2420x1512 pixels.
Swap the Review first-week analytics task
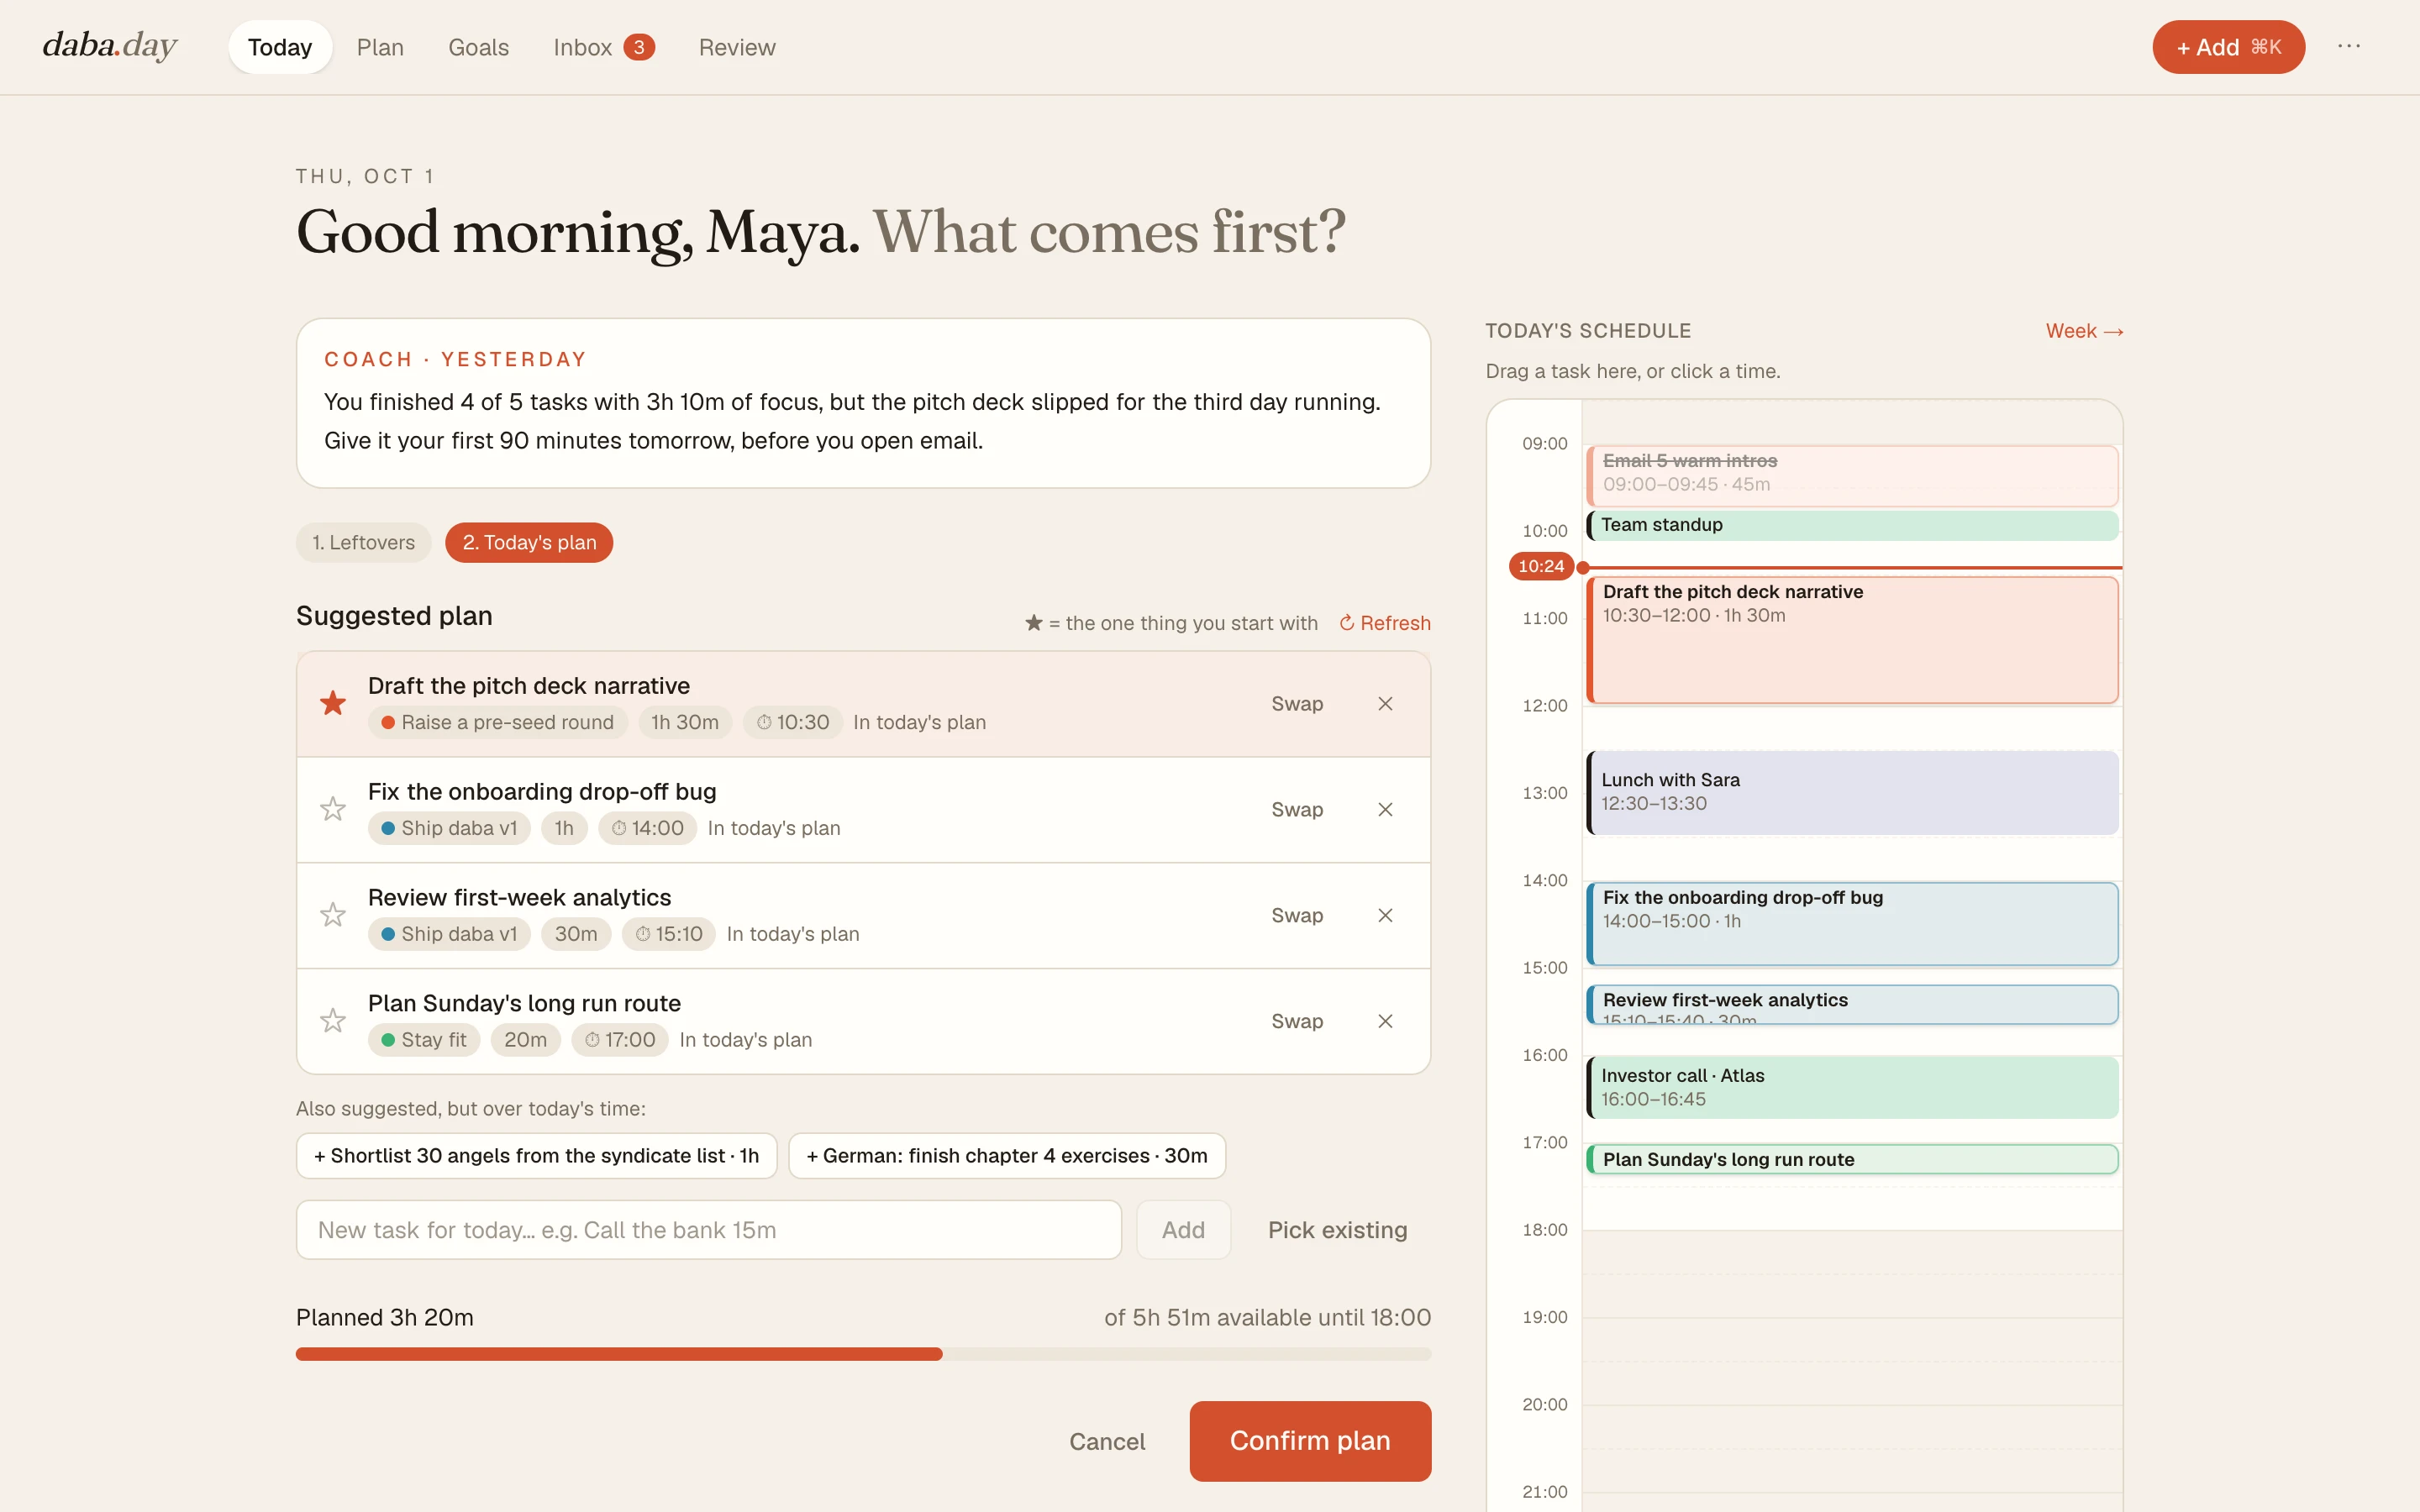click(x=1297, y=916)
